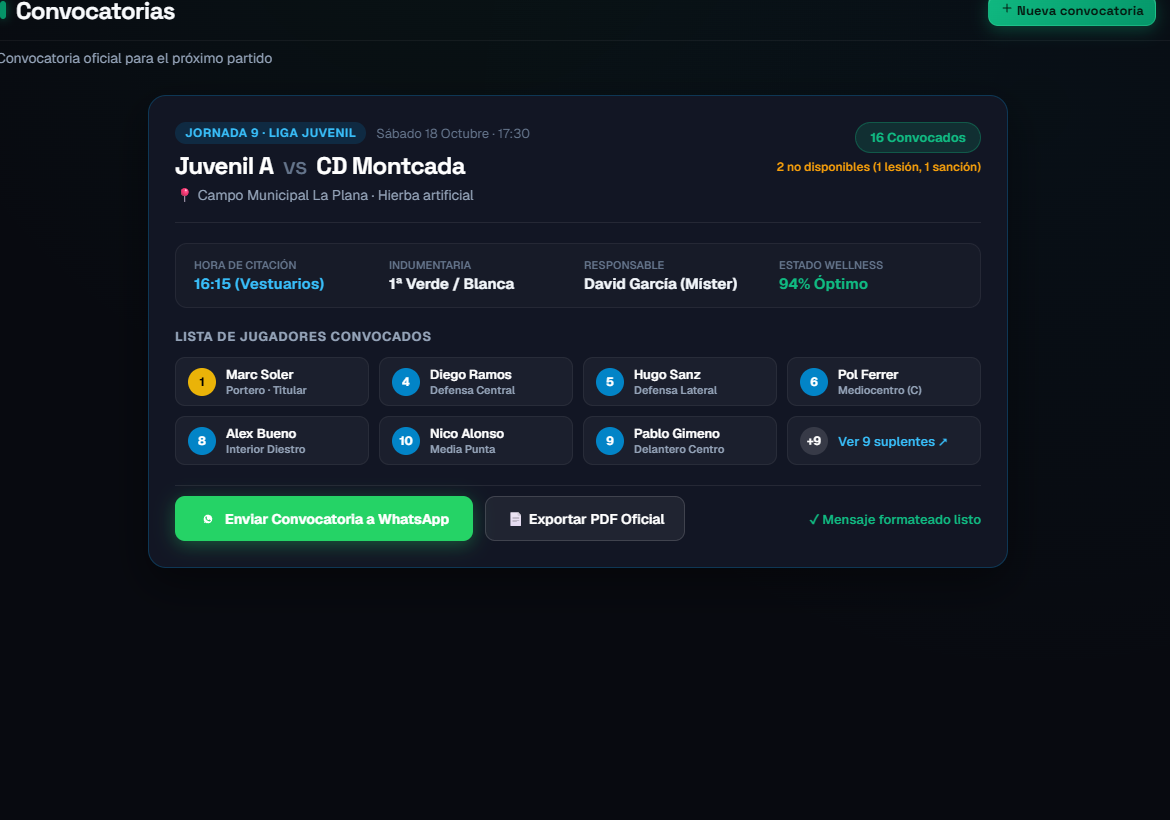Click the Jornada 9 · Liga Juvenil tag
Screen dimensions: 1170x820
(x=270, y=133)
